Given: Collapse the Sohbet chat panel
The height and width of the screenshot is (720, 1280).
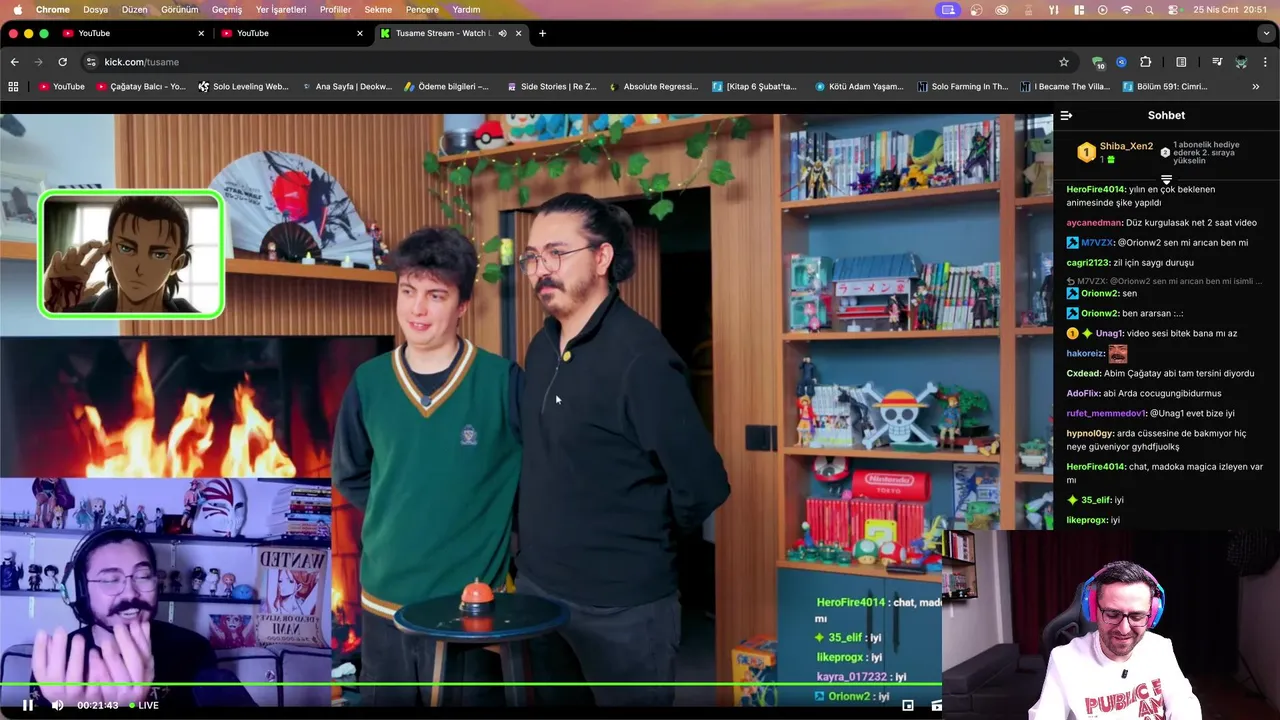Looking at the screenshot, I should pyautogui.click(x=1066, y=115).
